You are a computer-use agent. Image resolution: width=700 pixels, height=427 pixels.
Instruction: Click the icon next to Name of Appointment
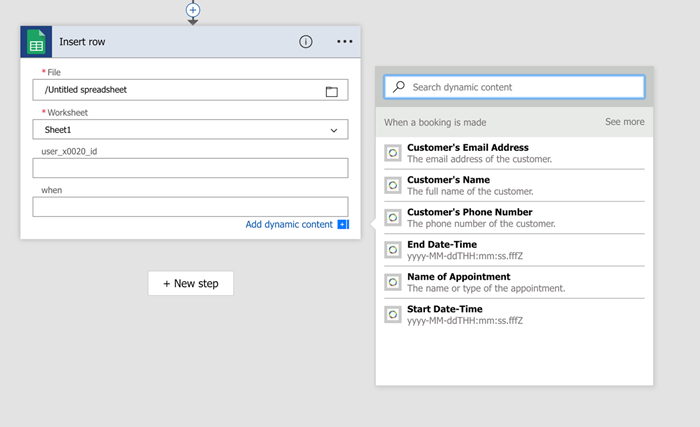coord(393,282)
